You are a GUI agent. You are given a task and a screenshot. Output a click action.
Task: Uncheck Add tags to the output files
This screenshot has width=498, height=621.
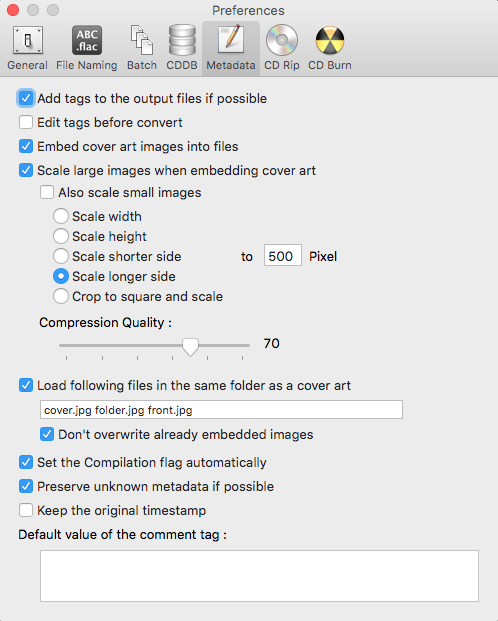pos(26,98)
